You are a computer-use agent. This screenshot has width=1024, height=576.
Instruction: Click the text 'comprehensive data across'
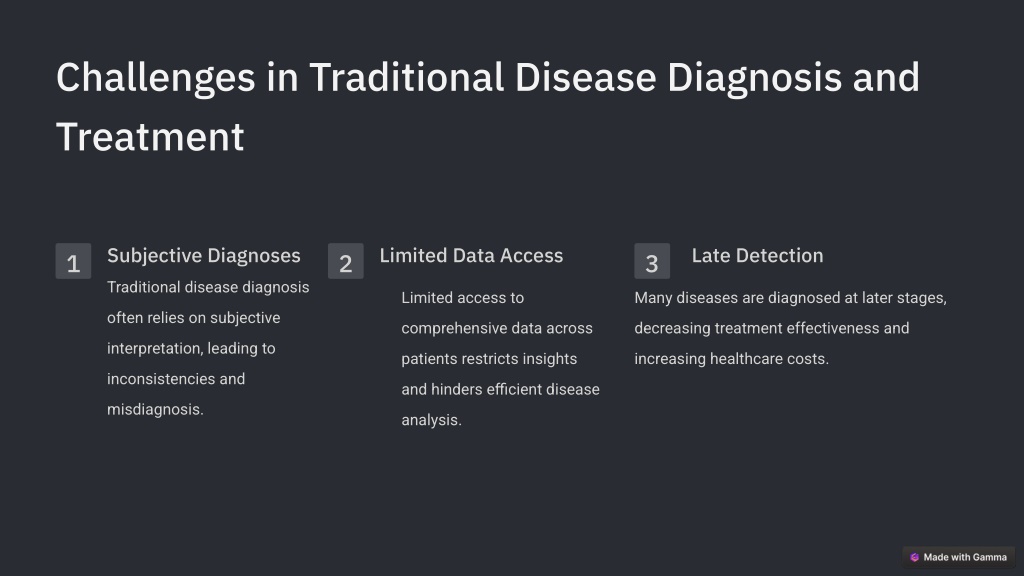click(497, 328)
